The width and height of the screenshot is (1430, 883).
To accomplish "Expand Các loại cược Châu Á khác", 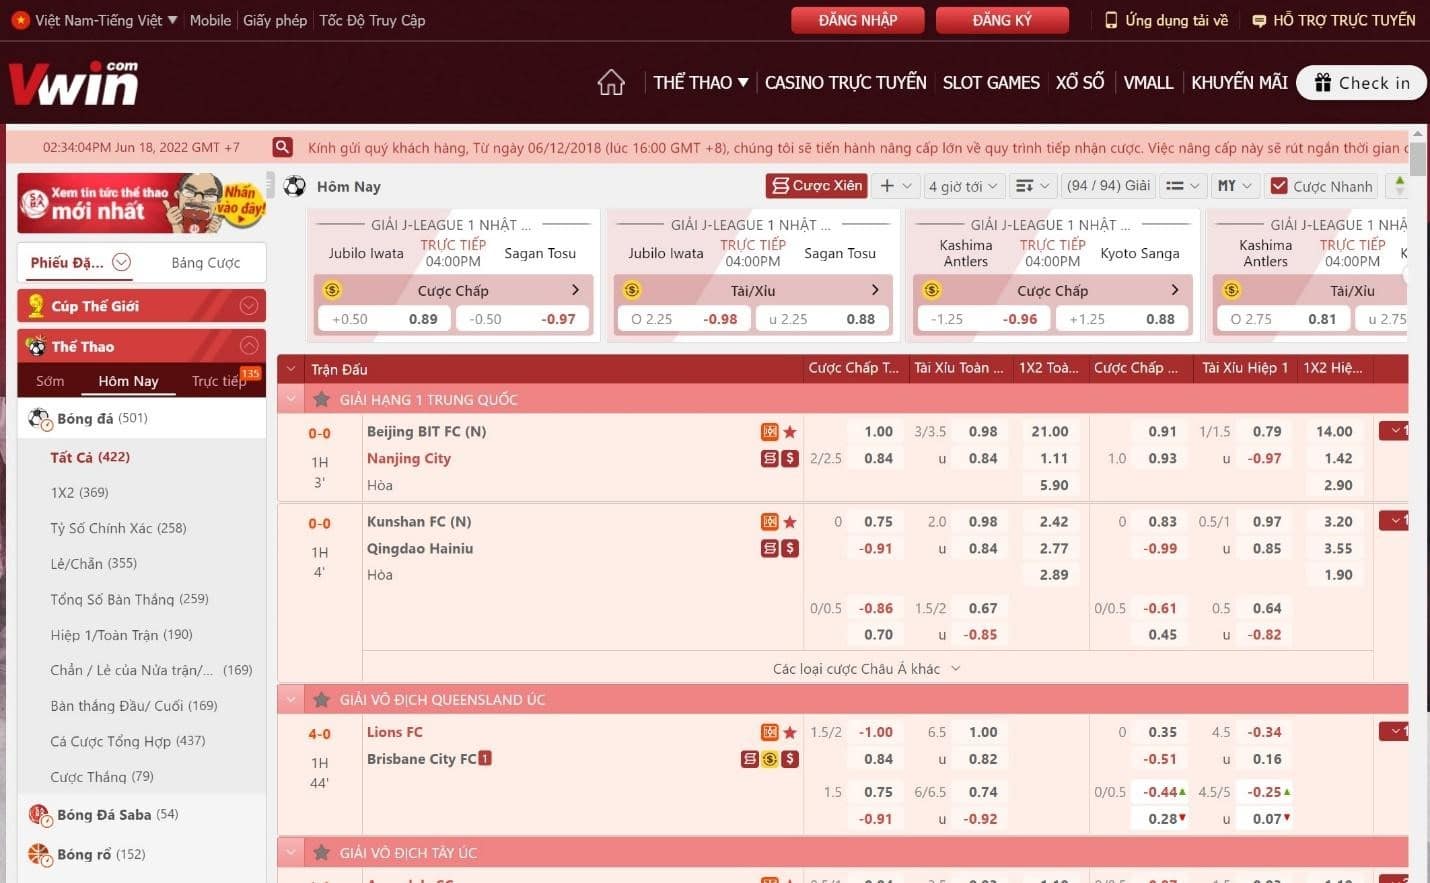I will tap(866, 669).
